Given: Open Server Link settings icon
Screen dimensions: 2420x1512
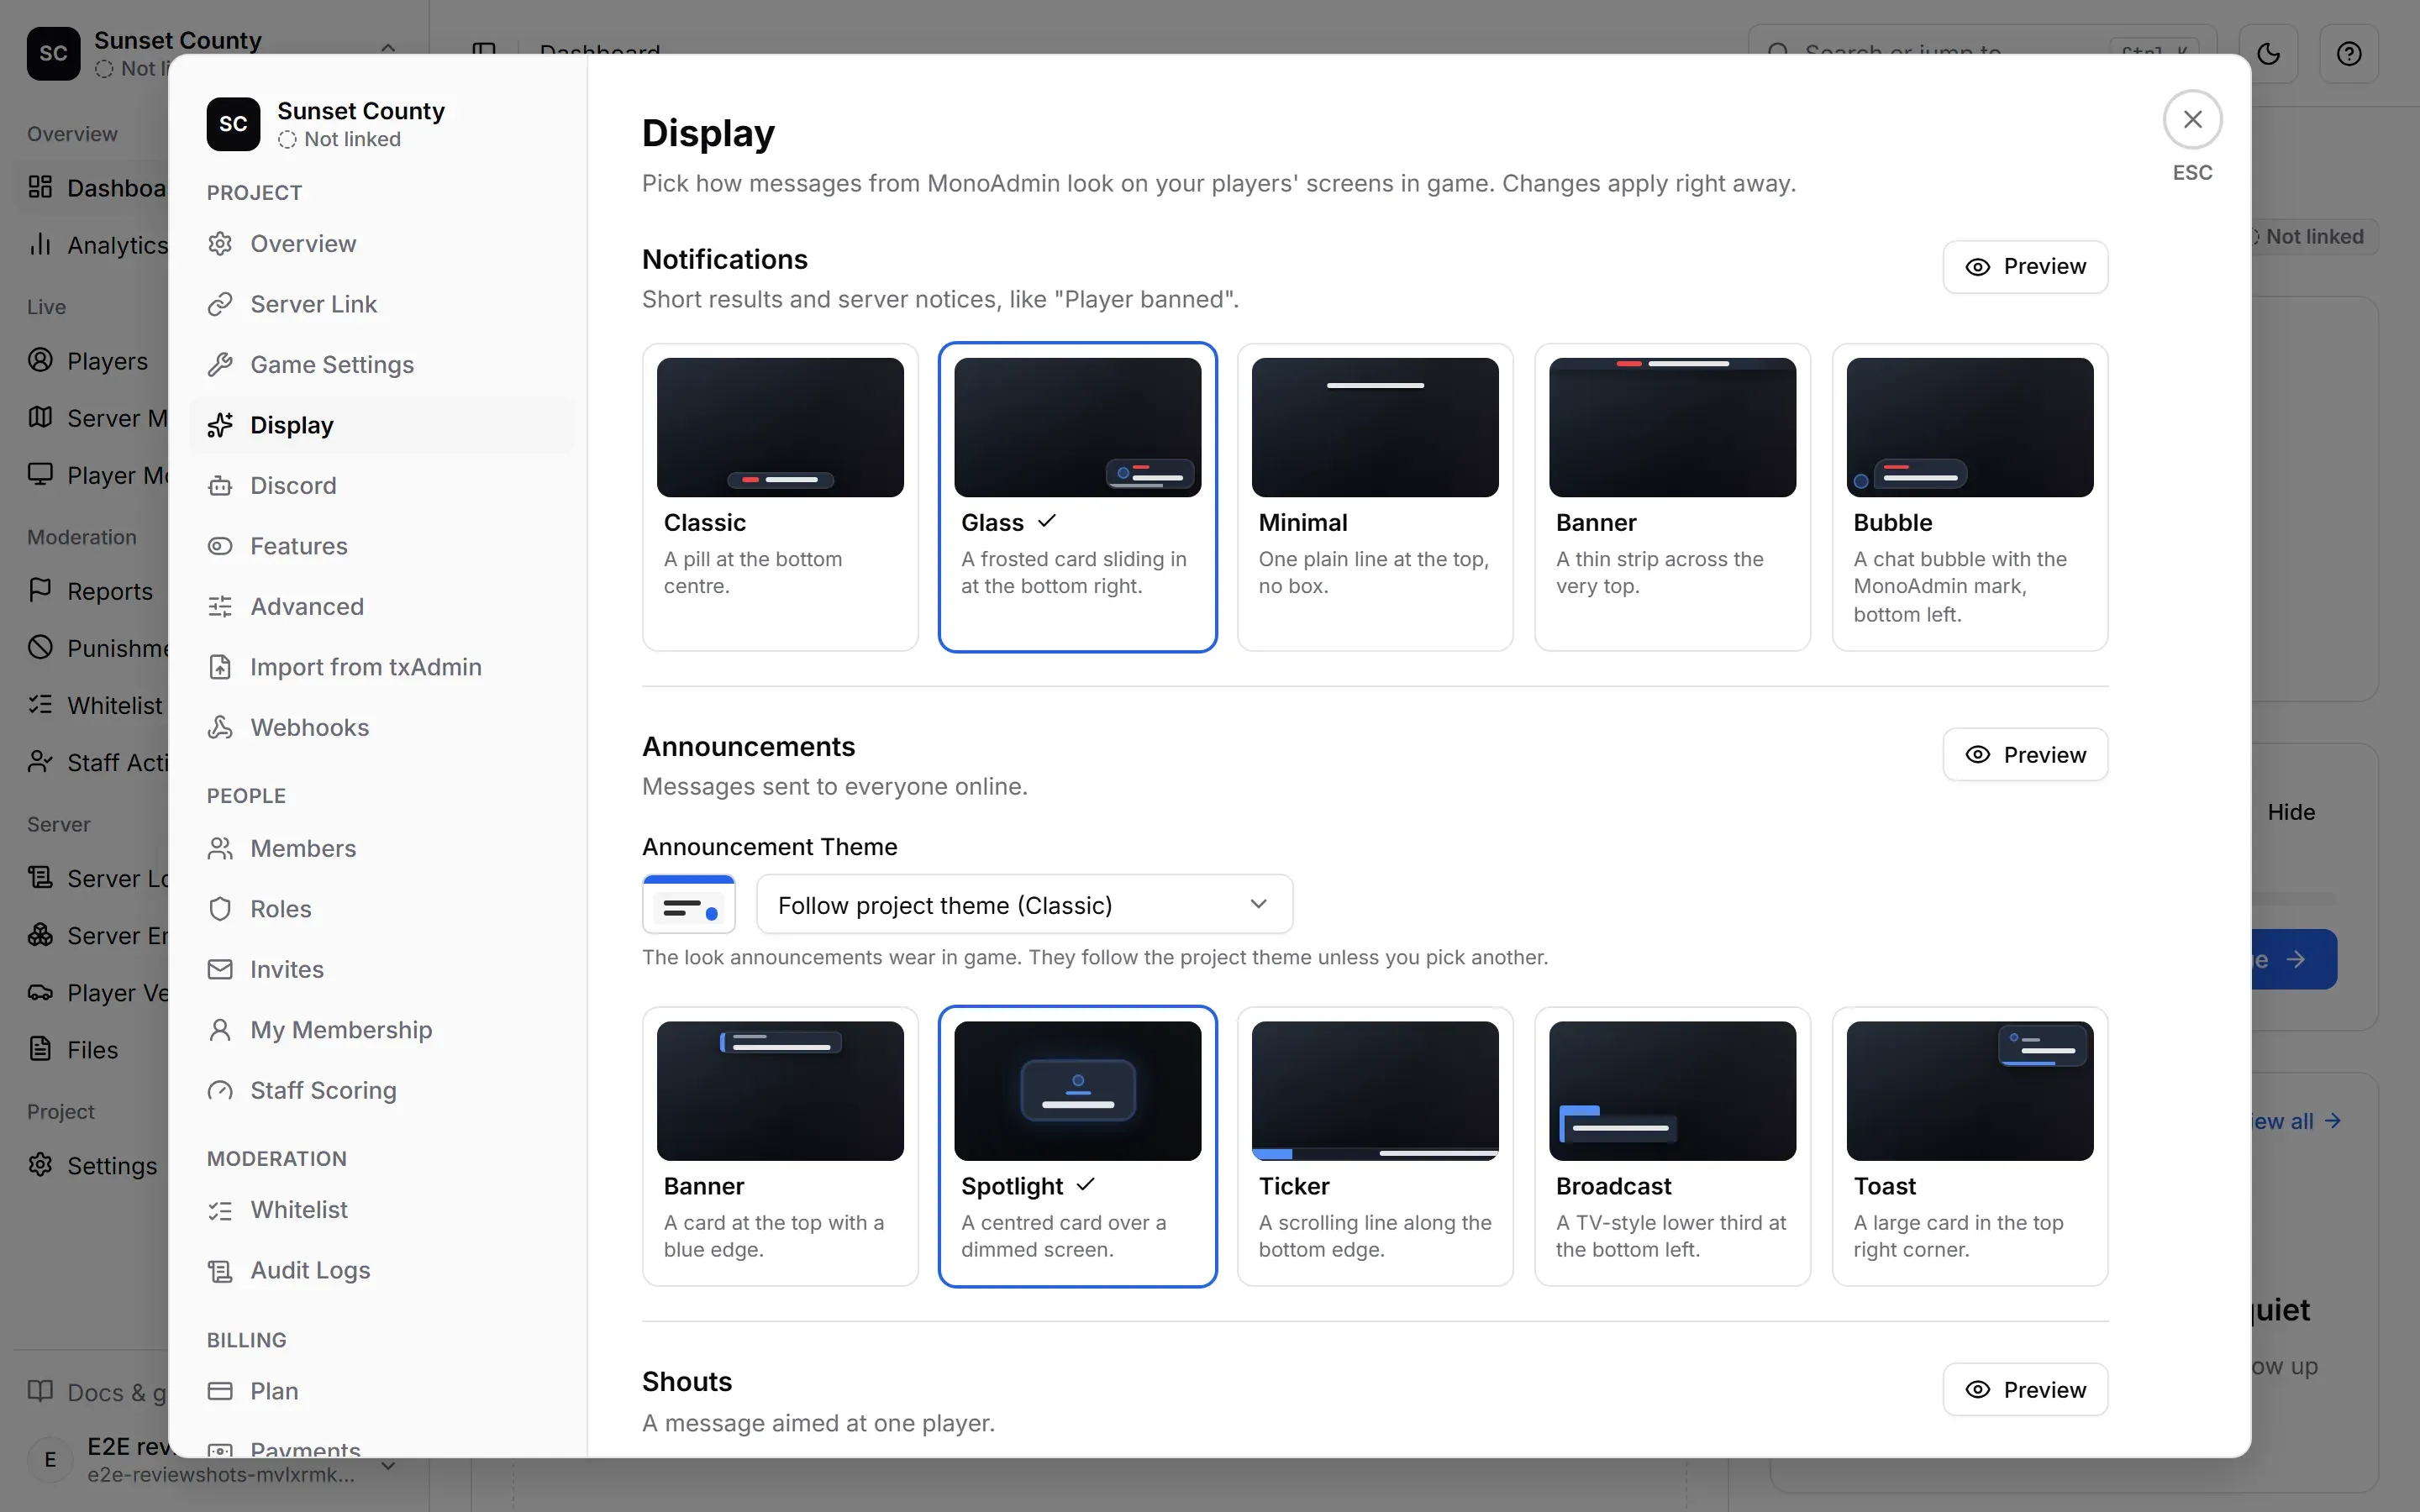Looking at the screenshot, I should coord(220,304).
